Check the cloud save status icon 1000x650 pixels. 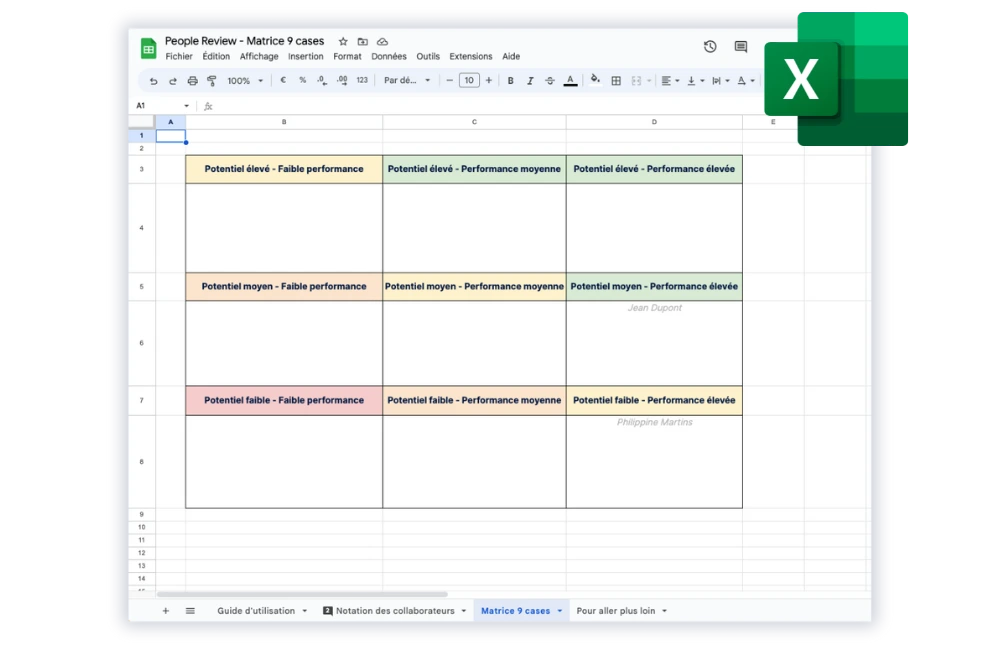coord(382,41)
